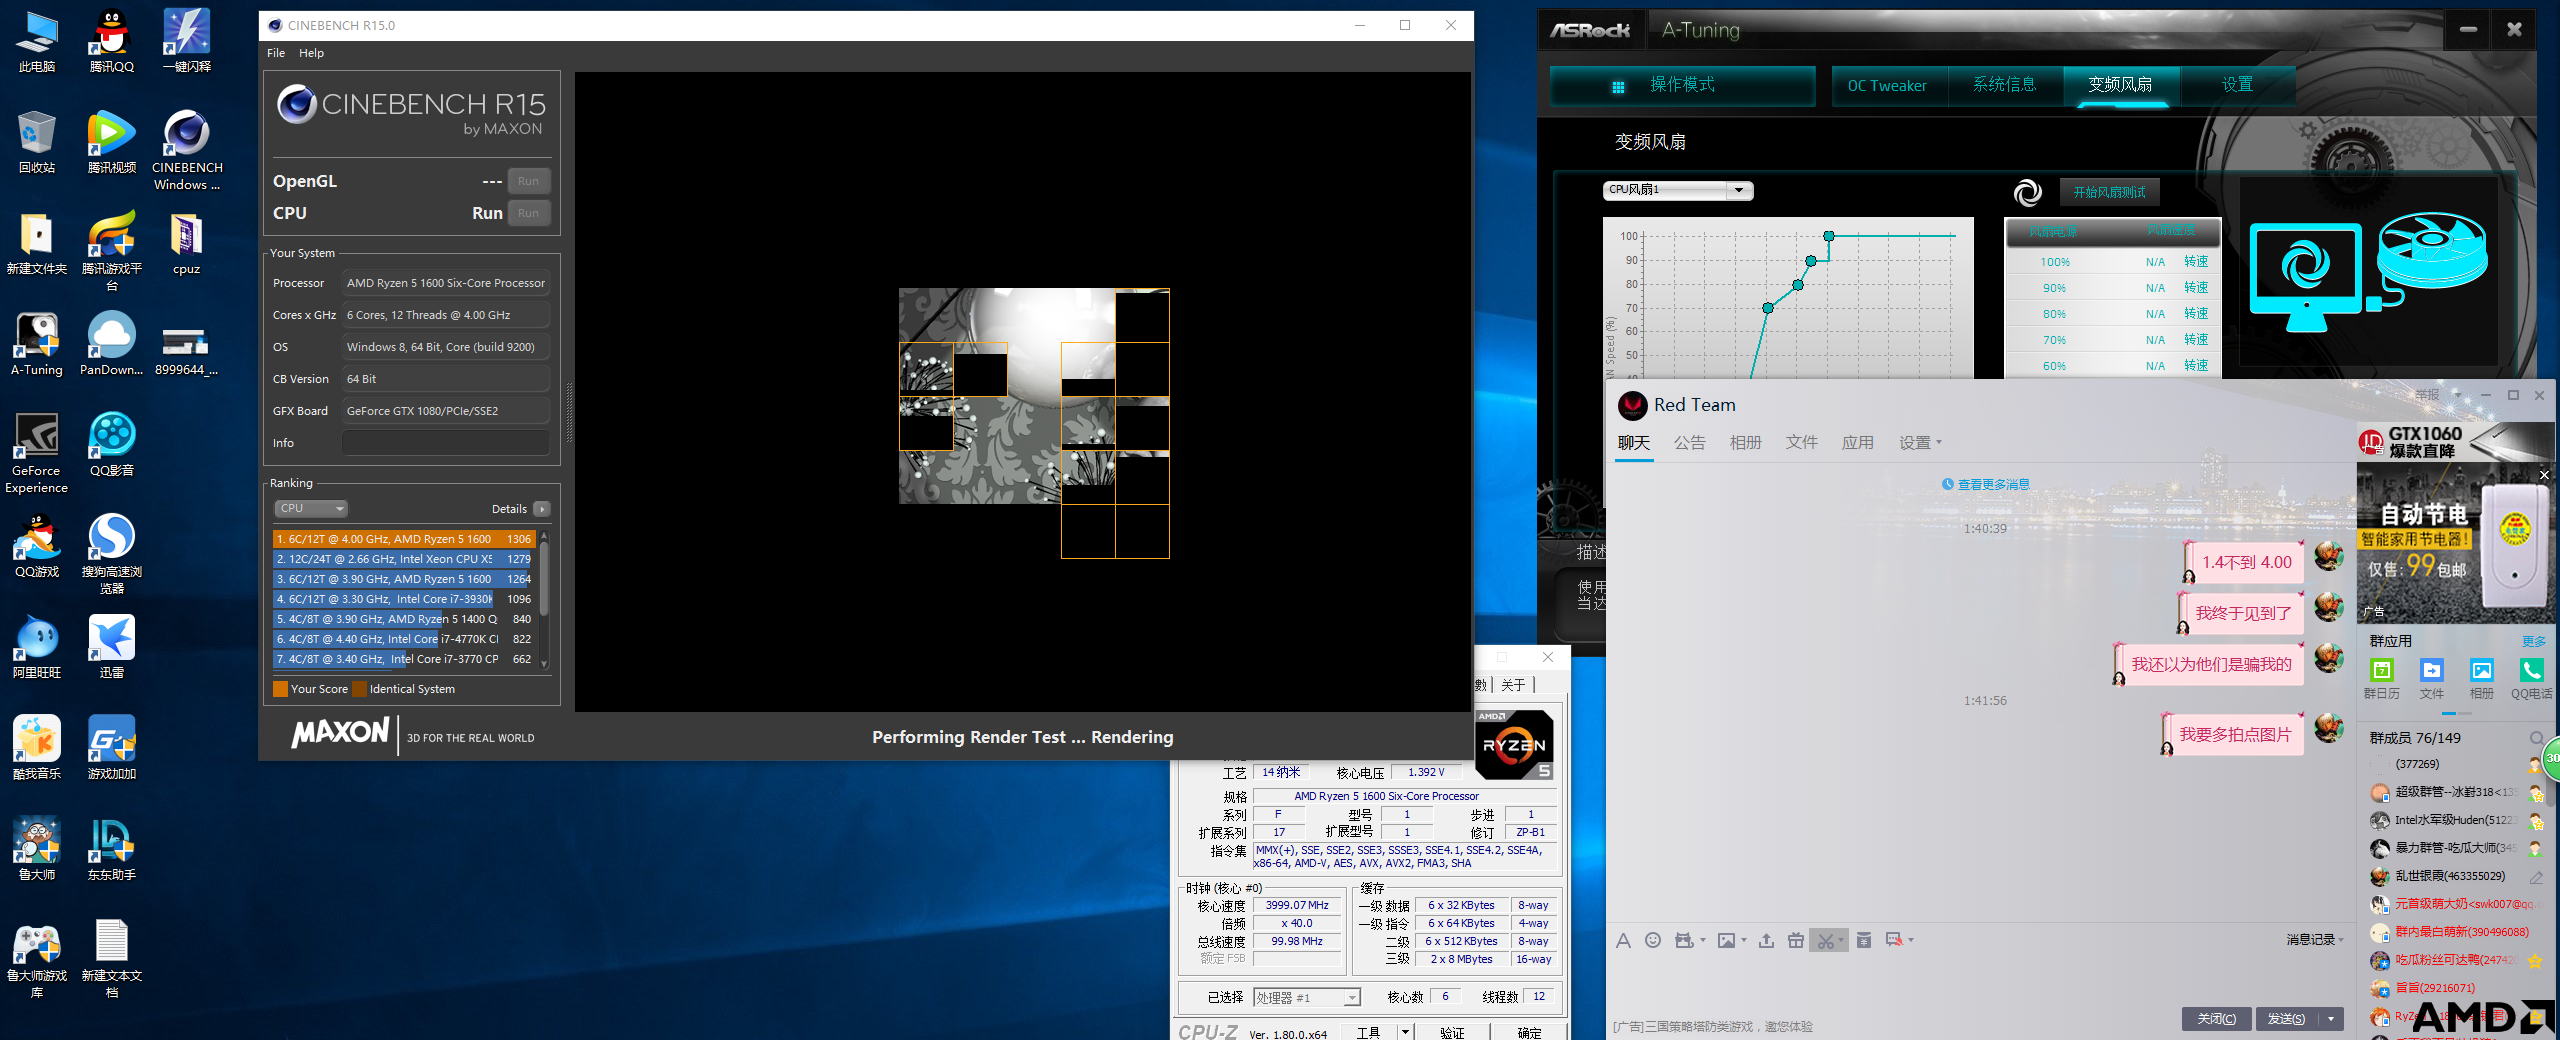Click the Info input field in Cinebench
Image resolution: width=2560 pixels, height=1040 pixels.
pyautogui.click(x=446, y=443)
